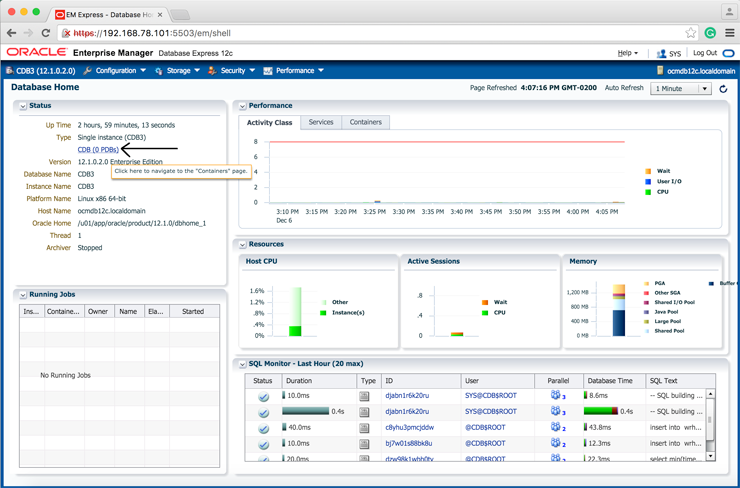740x488 pixels.
Task: Click the Log Out icon
Action: pyautogui.click(x=728, y=53)
